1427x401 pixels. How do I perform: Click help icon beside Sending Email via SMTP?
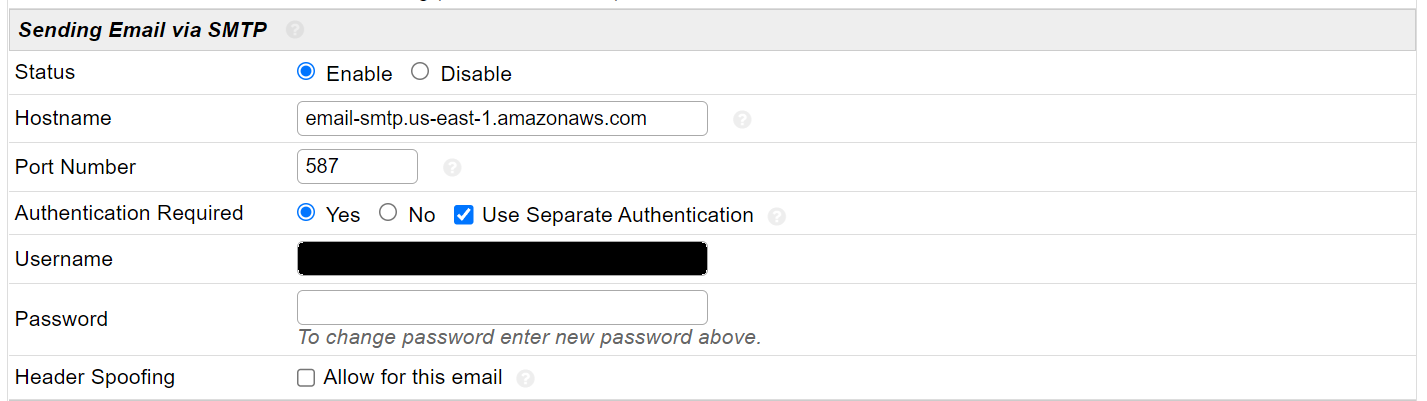pos(294,30)
